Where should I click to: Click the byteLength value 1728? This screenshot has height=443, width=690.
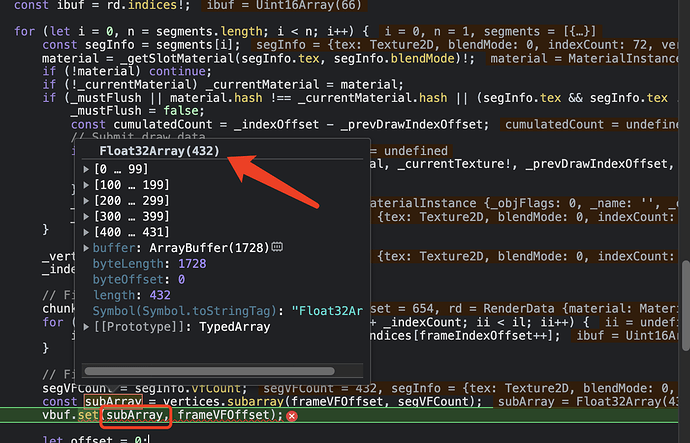click(x=192, y=264)
